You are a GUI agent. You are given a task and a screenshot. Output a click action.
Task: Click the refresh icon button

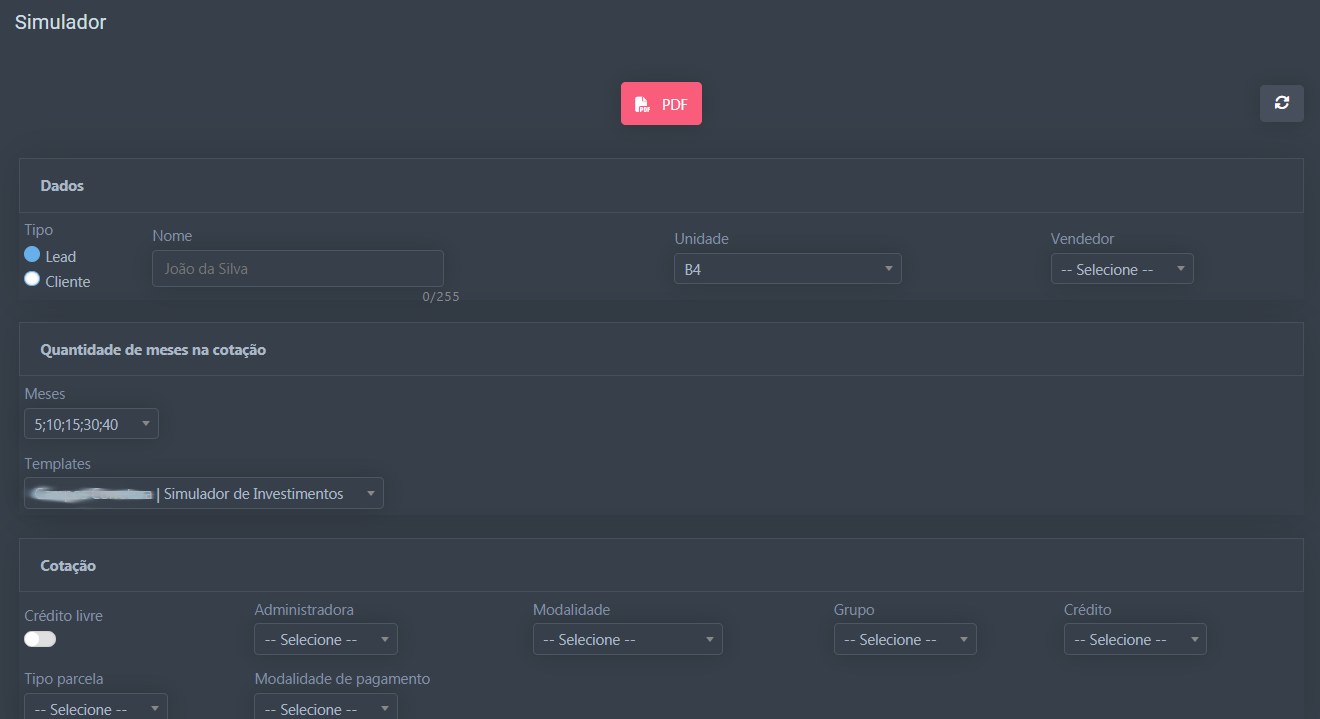[1281, 103]
